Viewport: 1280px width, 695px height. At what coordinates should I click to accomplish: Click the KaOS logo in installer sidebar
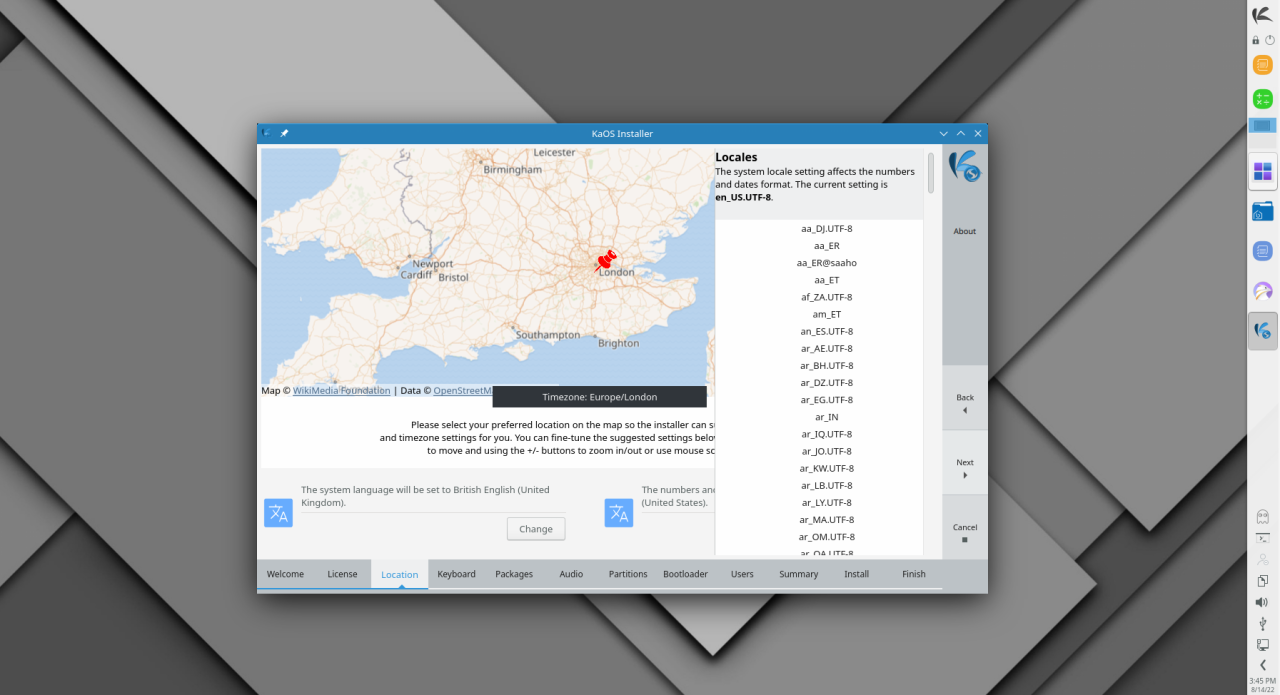965,166
